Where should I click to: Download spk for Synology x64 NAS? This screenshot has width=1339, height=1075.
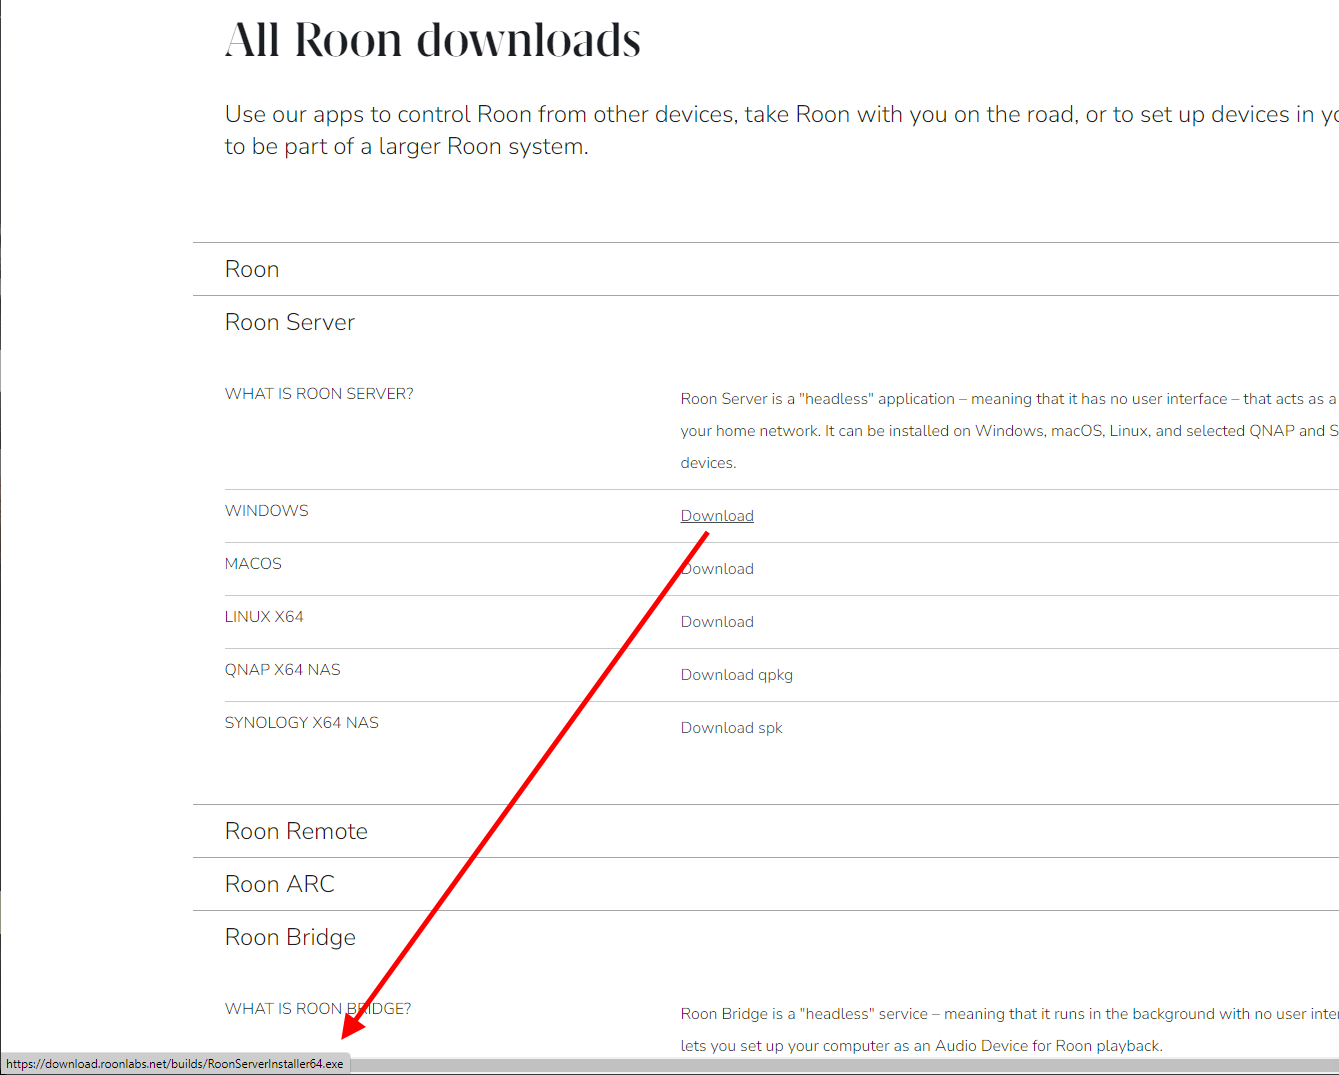coord(732,728)
